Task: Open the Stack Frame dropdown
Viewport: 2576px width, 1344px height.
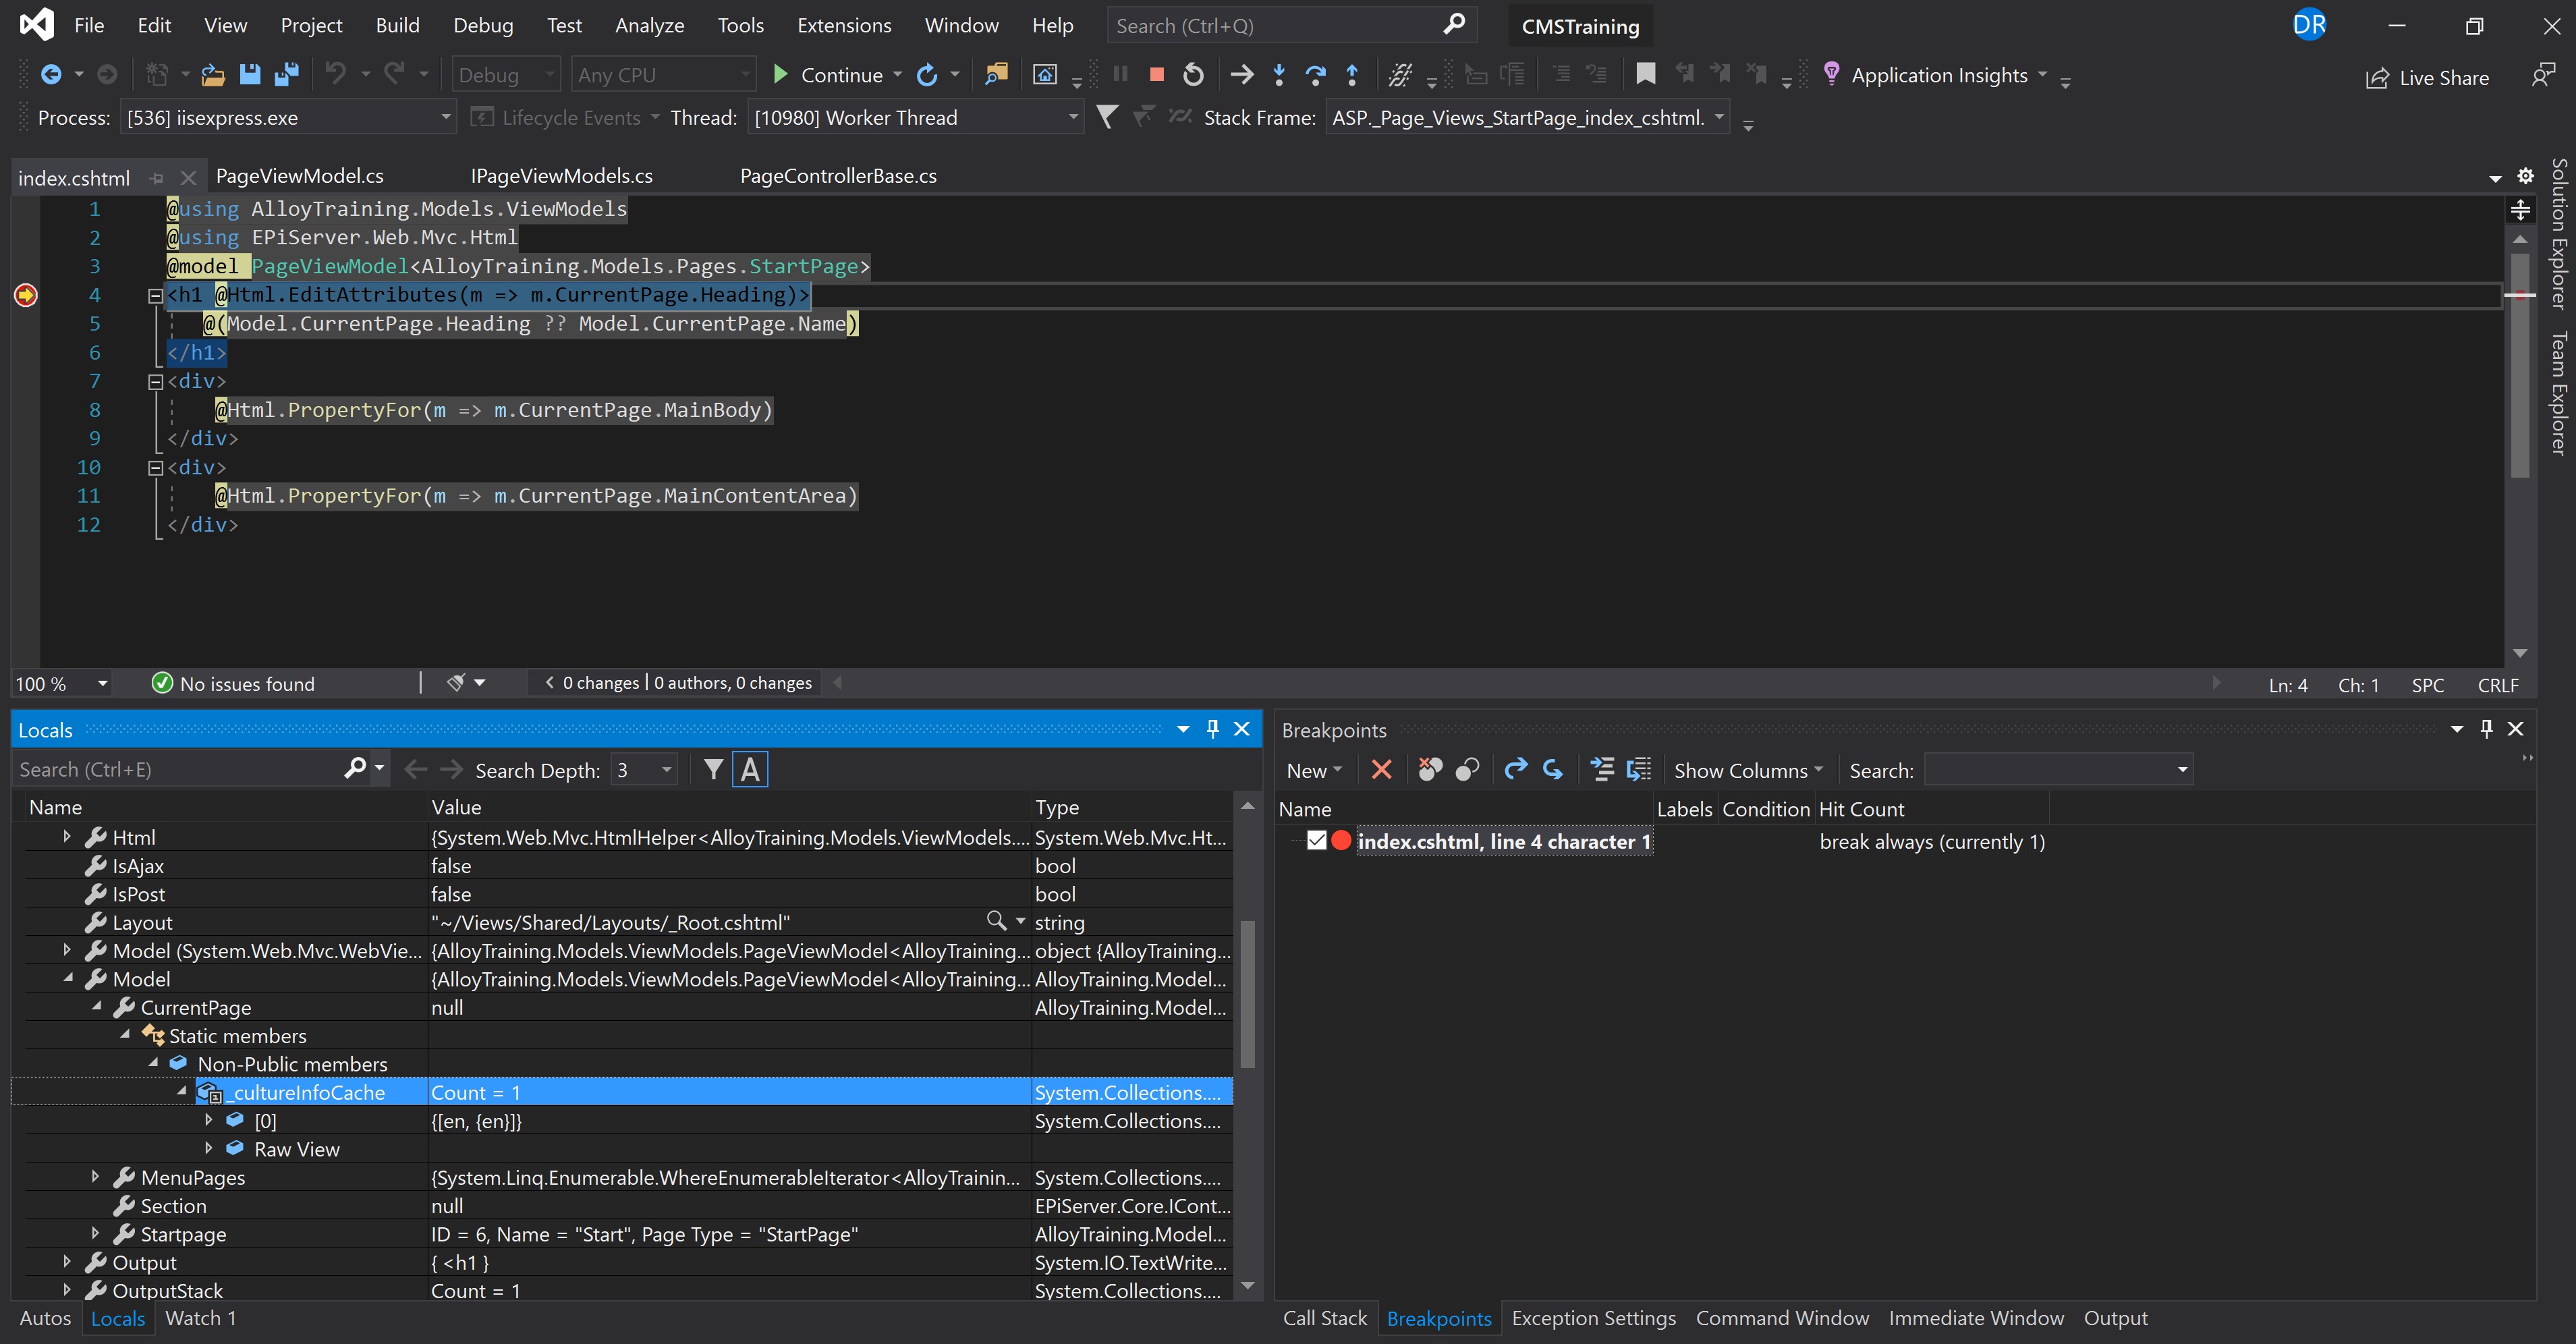Action: tap(1719, 117)
